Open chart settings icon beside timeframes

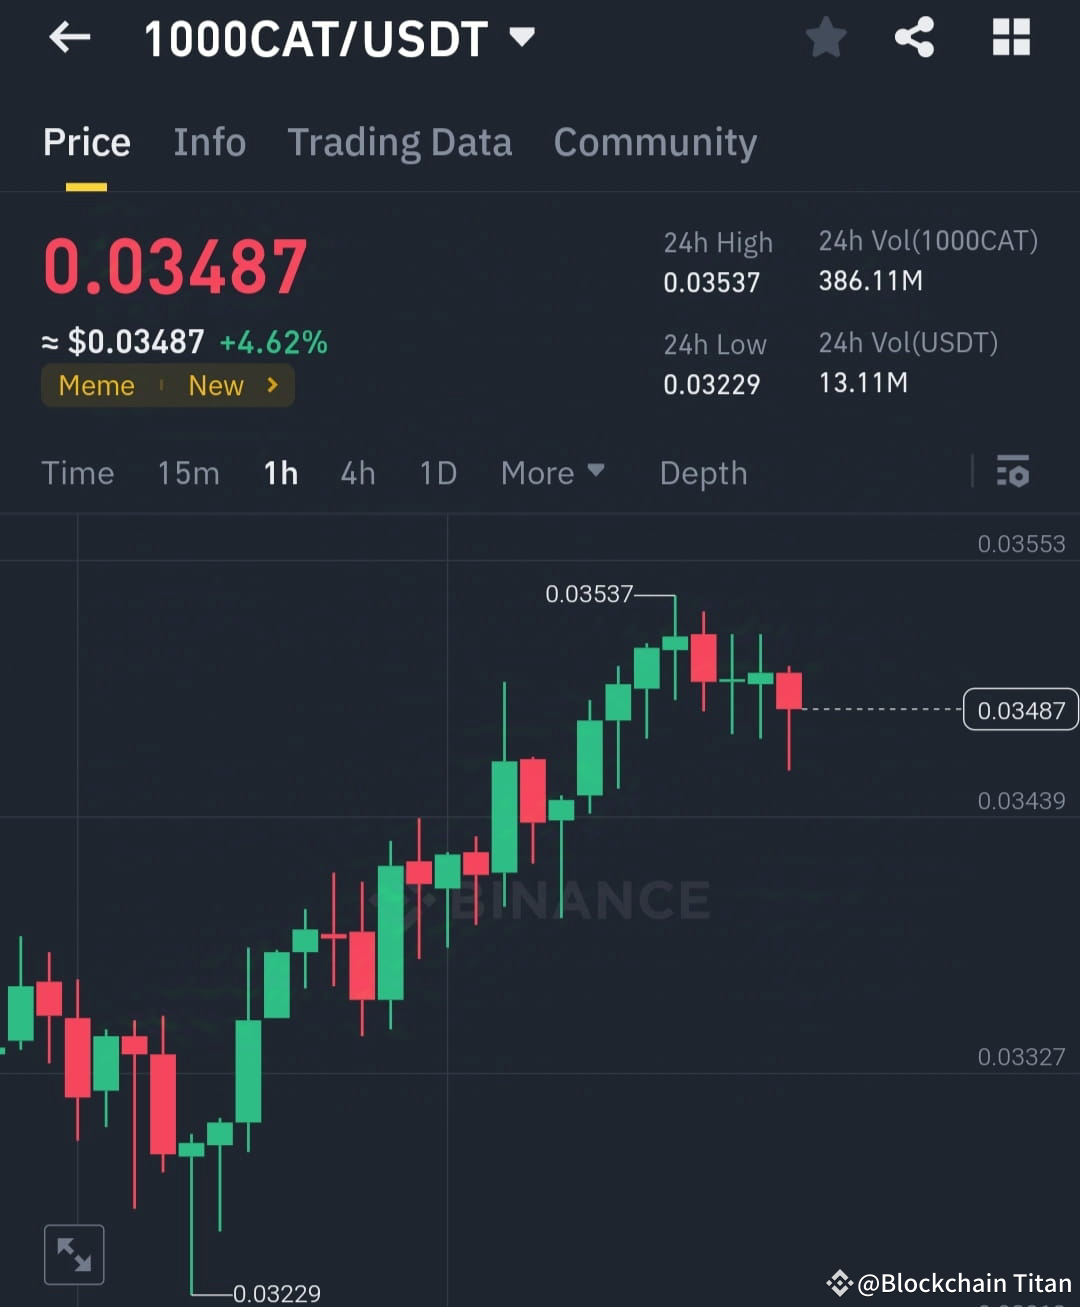pyautogui.click(x=1013, y=472)
